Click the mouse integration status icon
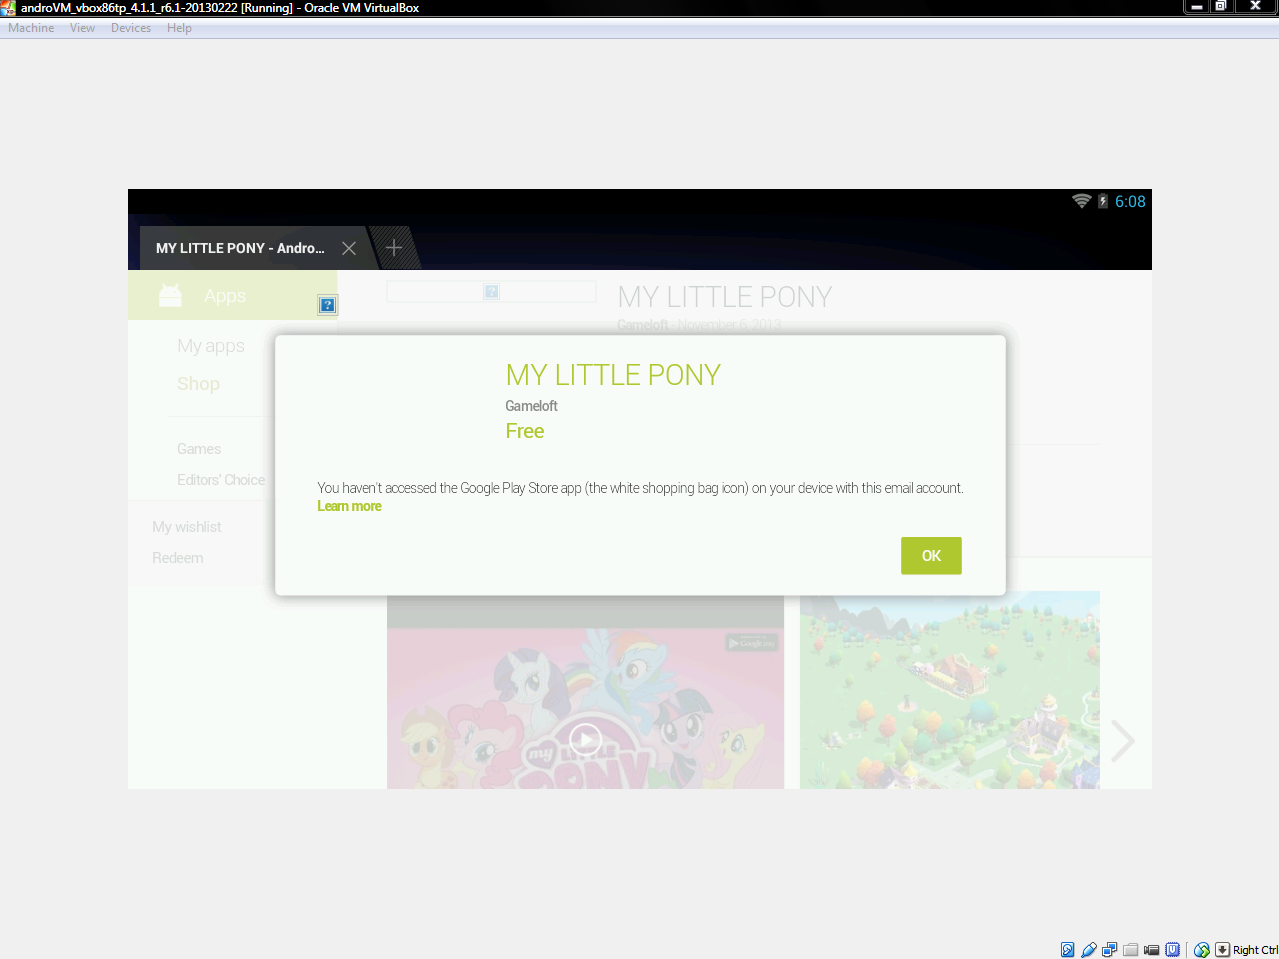 point(1202,950)
